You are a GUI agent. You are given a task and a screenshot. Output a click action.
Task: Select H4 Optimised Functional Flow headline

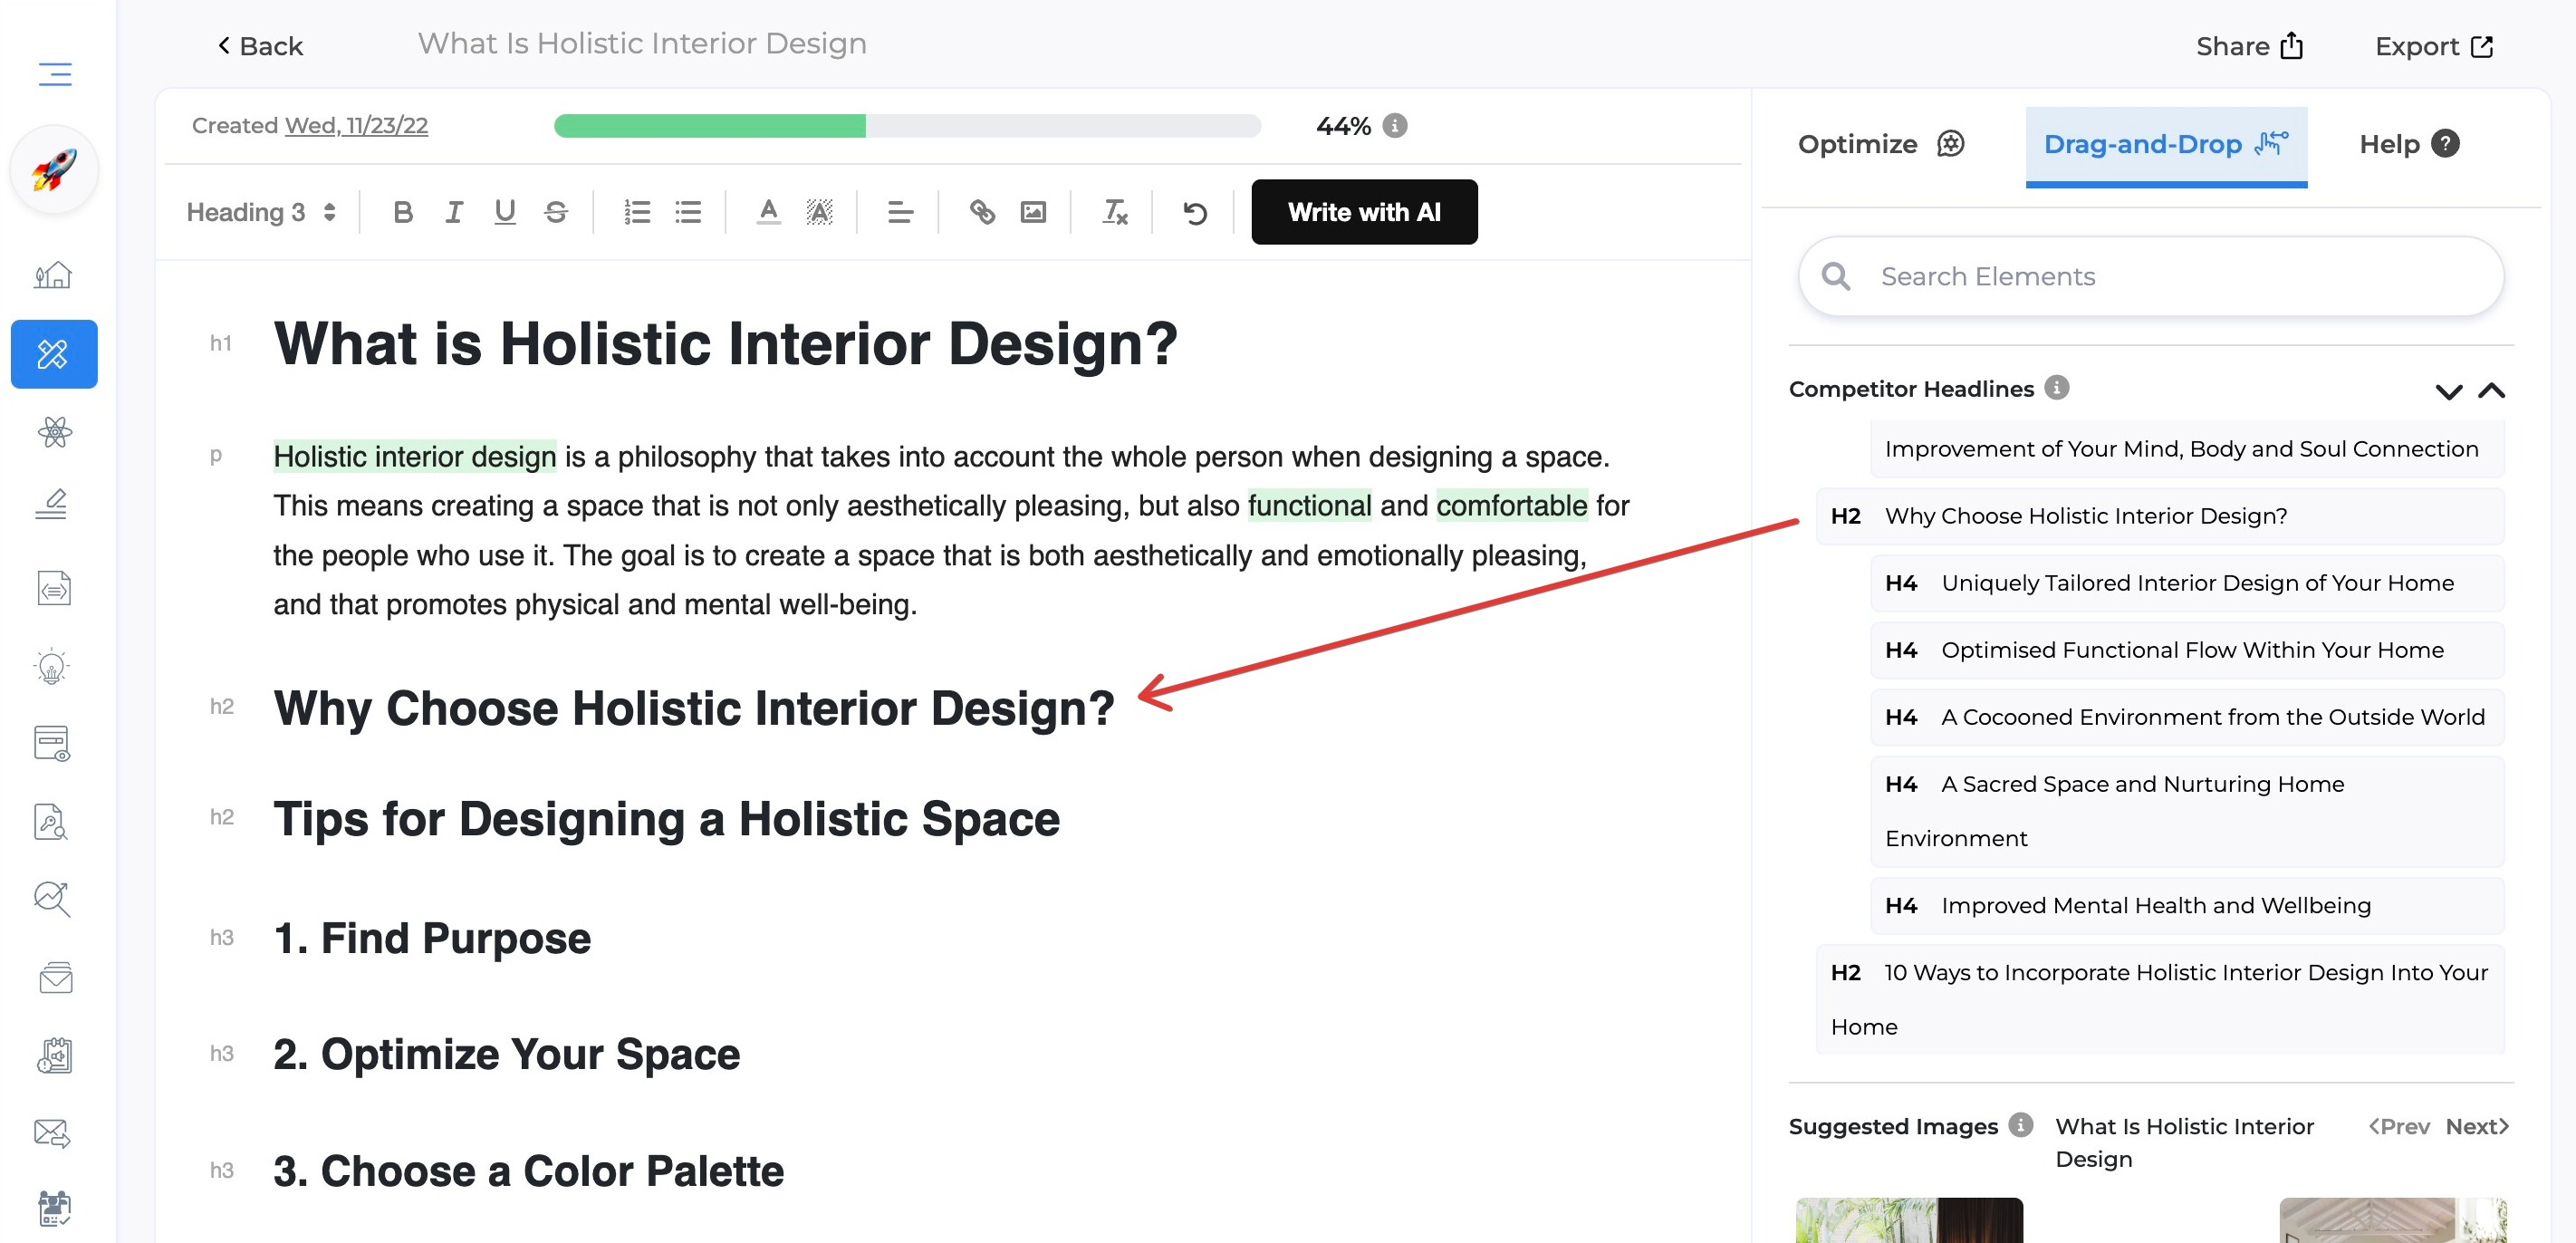2187,650
